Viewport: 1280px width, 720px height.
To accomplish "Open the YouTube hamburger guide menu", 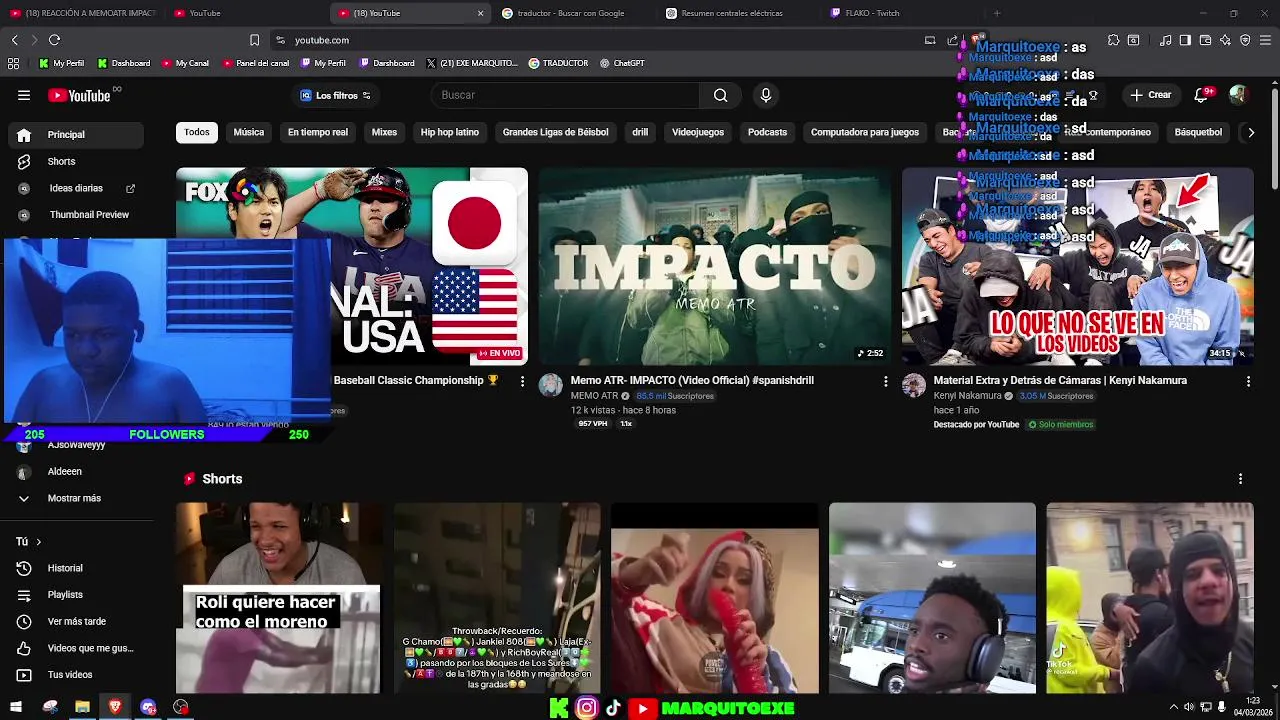I will tap(24, 95).
